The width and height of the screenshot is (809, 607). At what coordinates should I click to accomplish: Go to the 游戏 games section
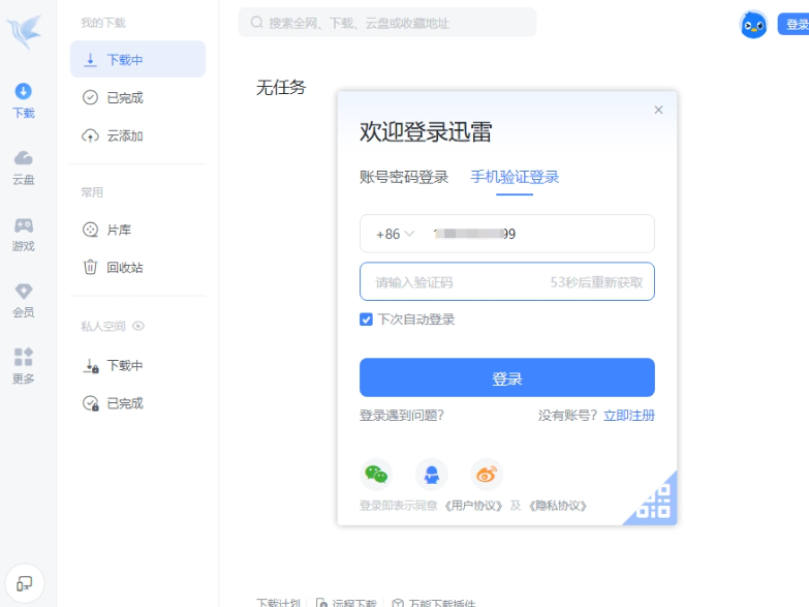click(x=23, y=234)
